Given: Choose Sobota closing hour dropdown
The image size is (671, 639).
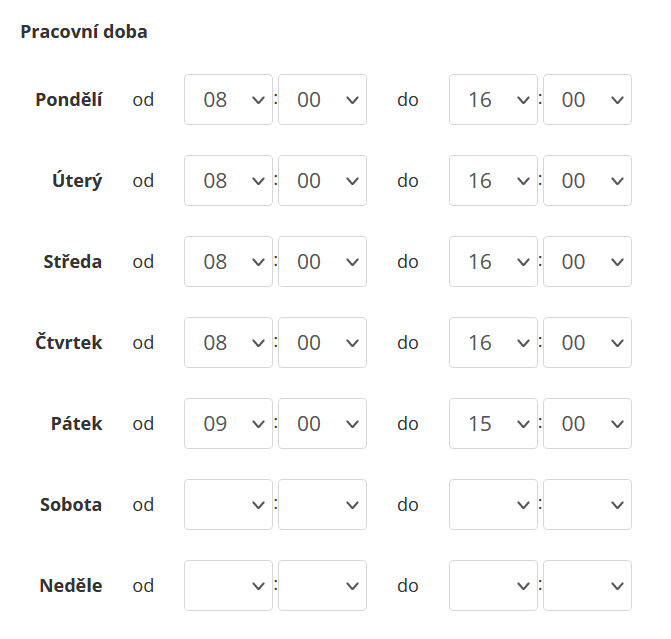Looking at the screenshot, I should (493, 505).
